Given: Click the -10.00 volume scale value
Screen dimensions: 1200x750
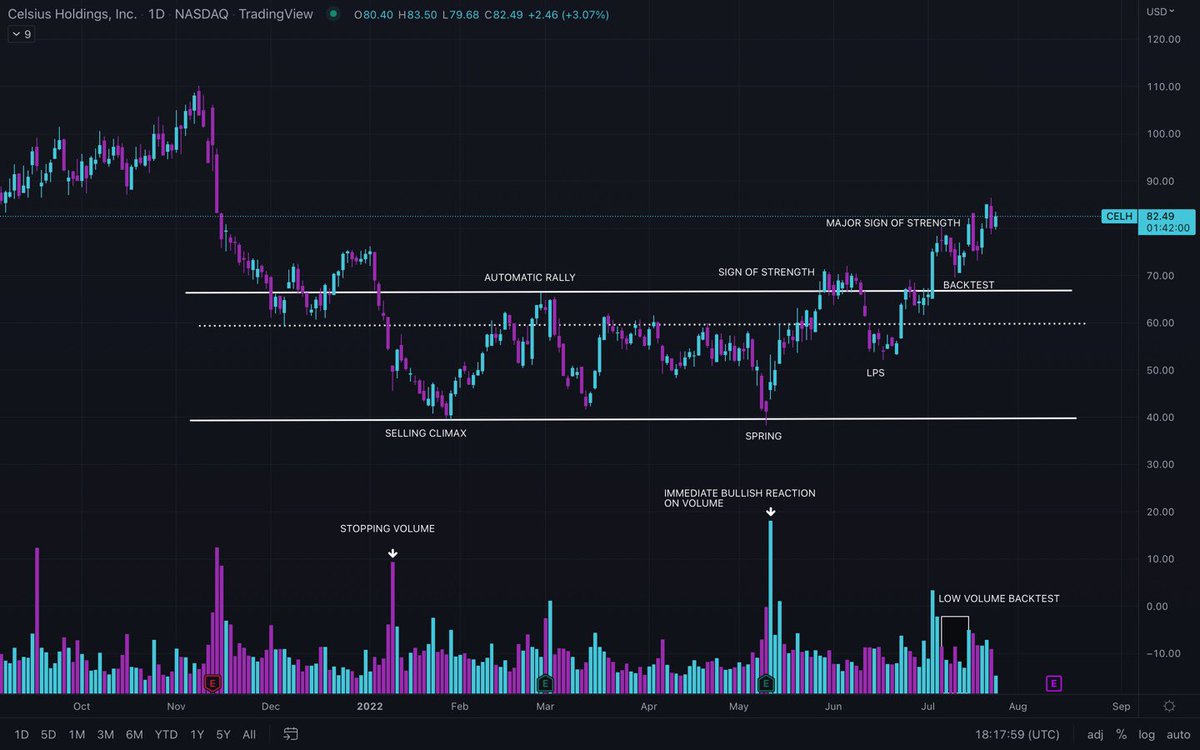Looking at the screenshot, I should (x=1164, y=654).
